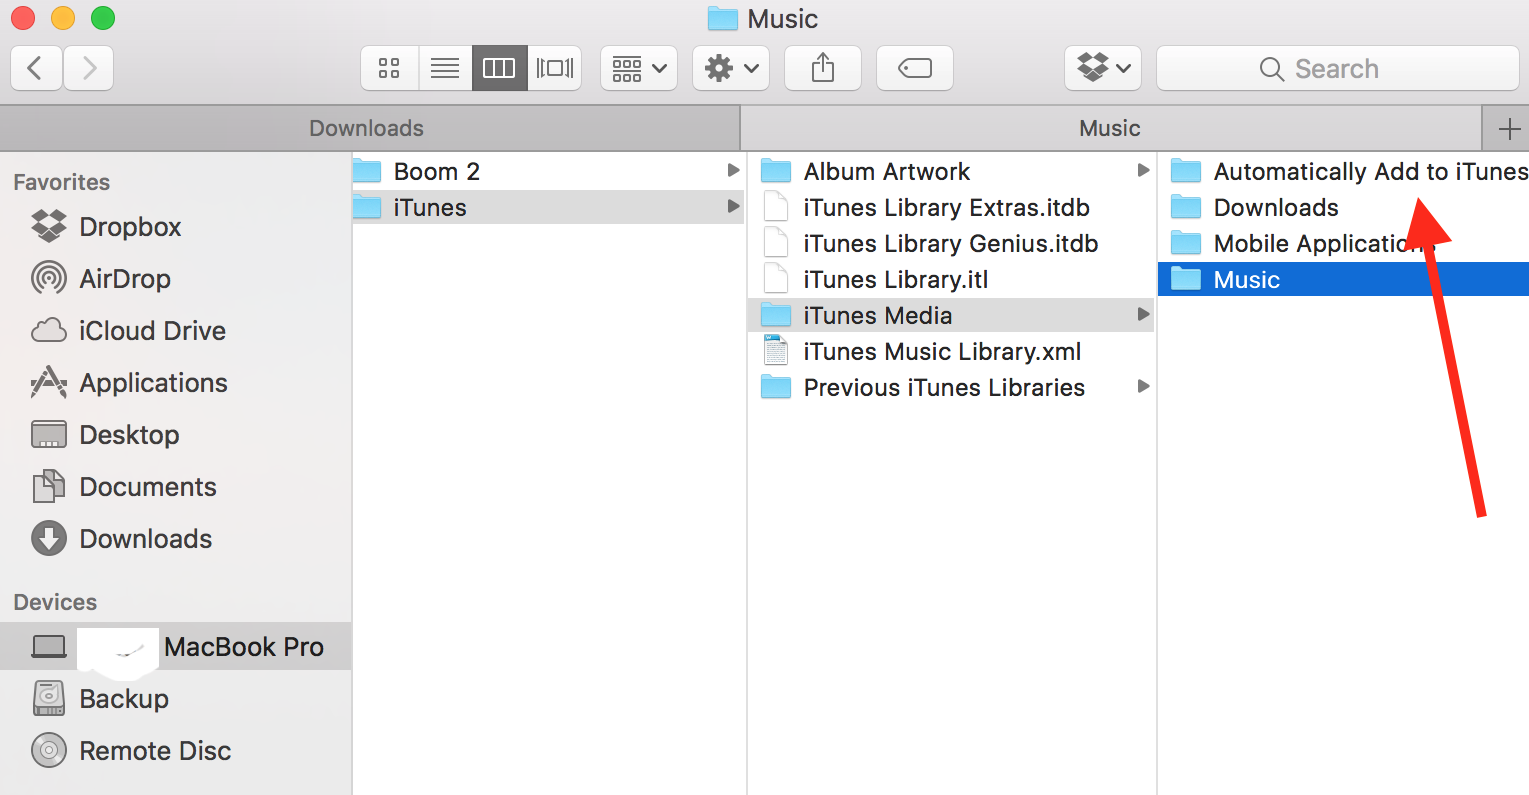Select Previous iTunes Libraries folder
The width and height of the screenshot is (1529, 795).
(950, 387)
